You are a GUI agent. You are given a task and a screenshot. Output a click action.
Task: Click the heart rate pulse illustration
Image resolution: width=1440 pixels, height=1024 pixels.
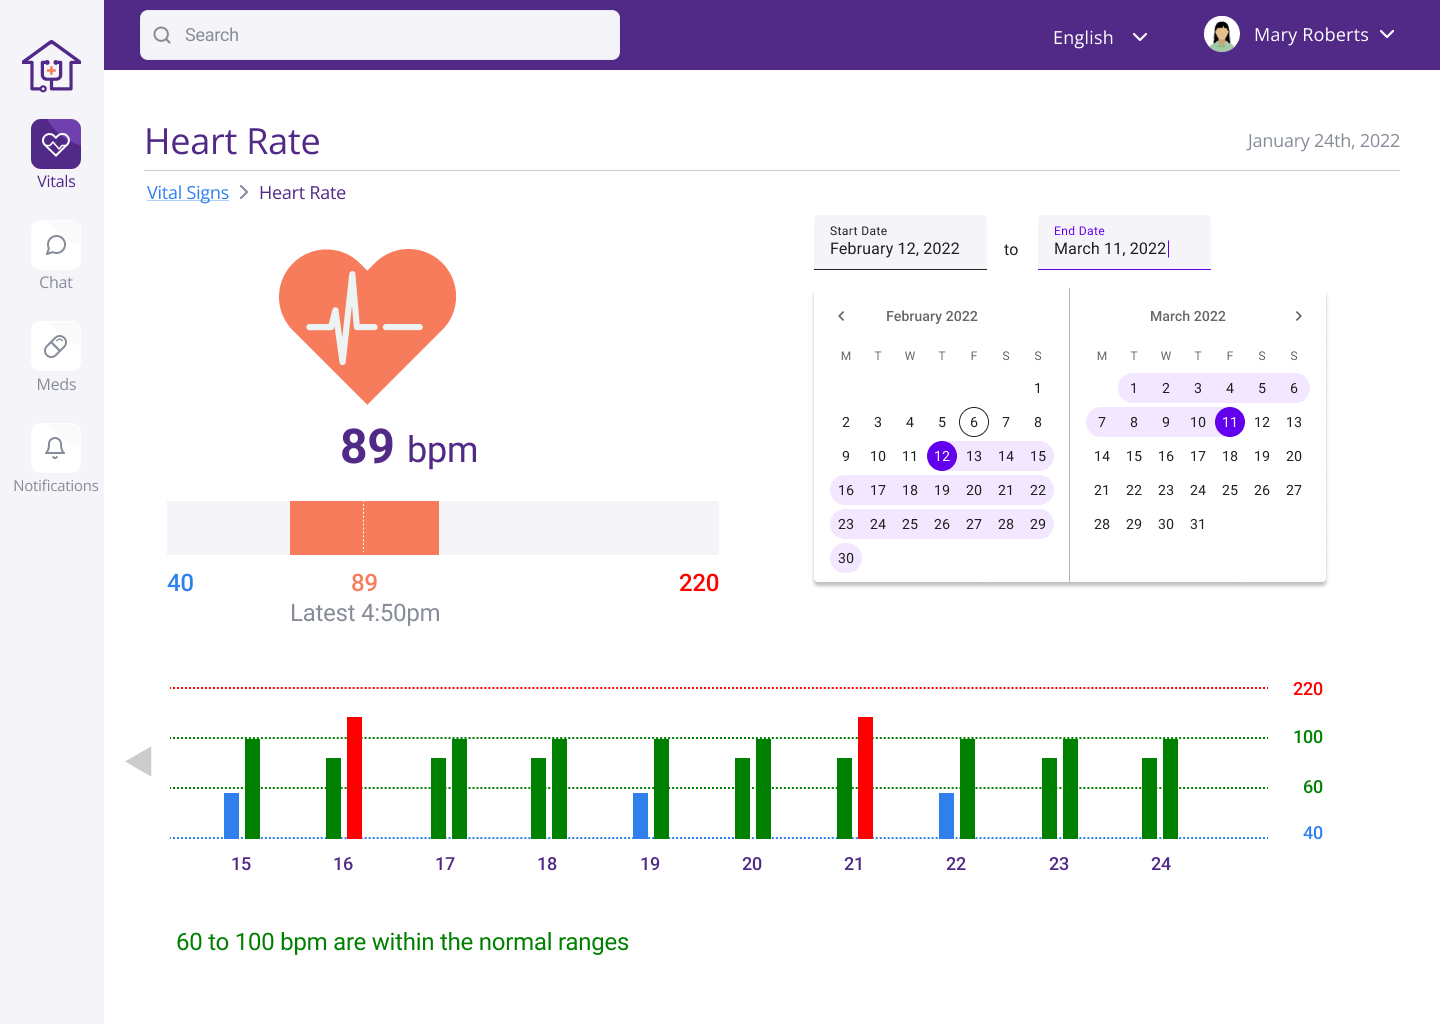point(366,320)
